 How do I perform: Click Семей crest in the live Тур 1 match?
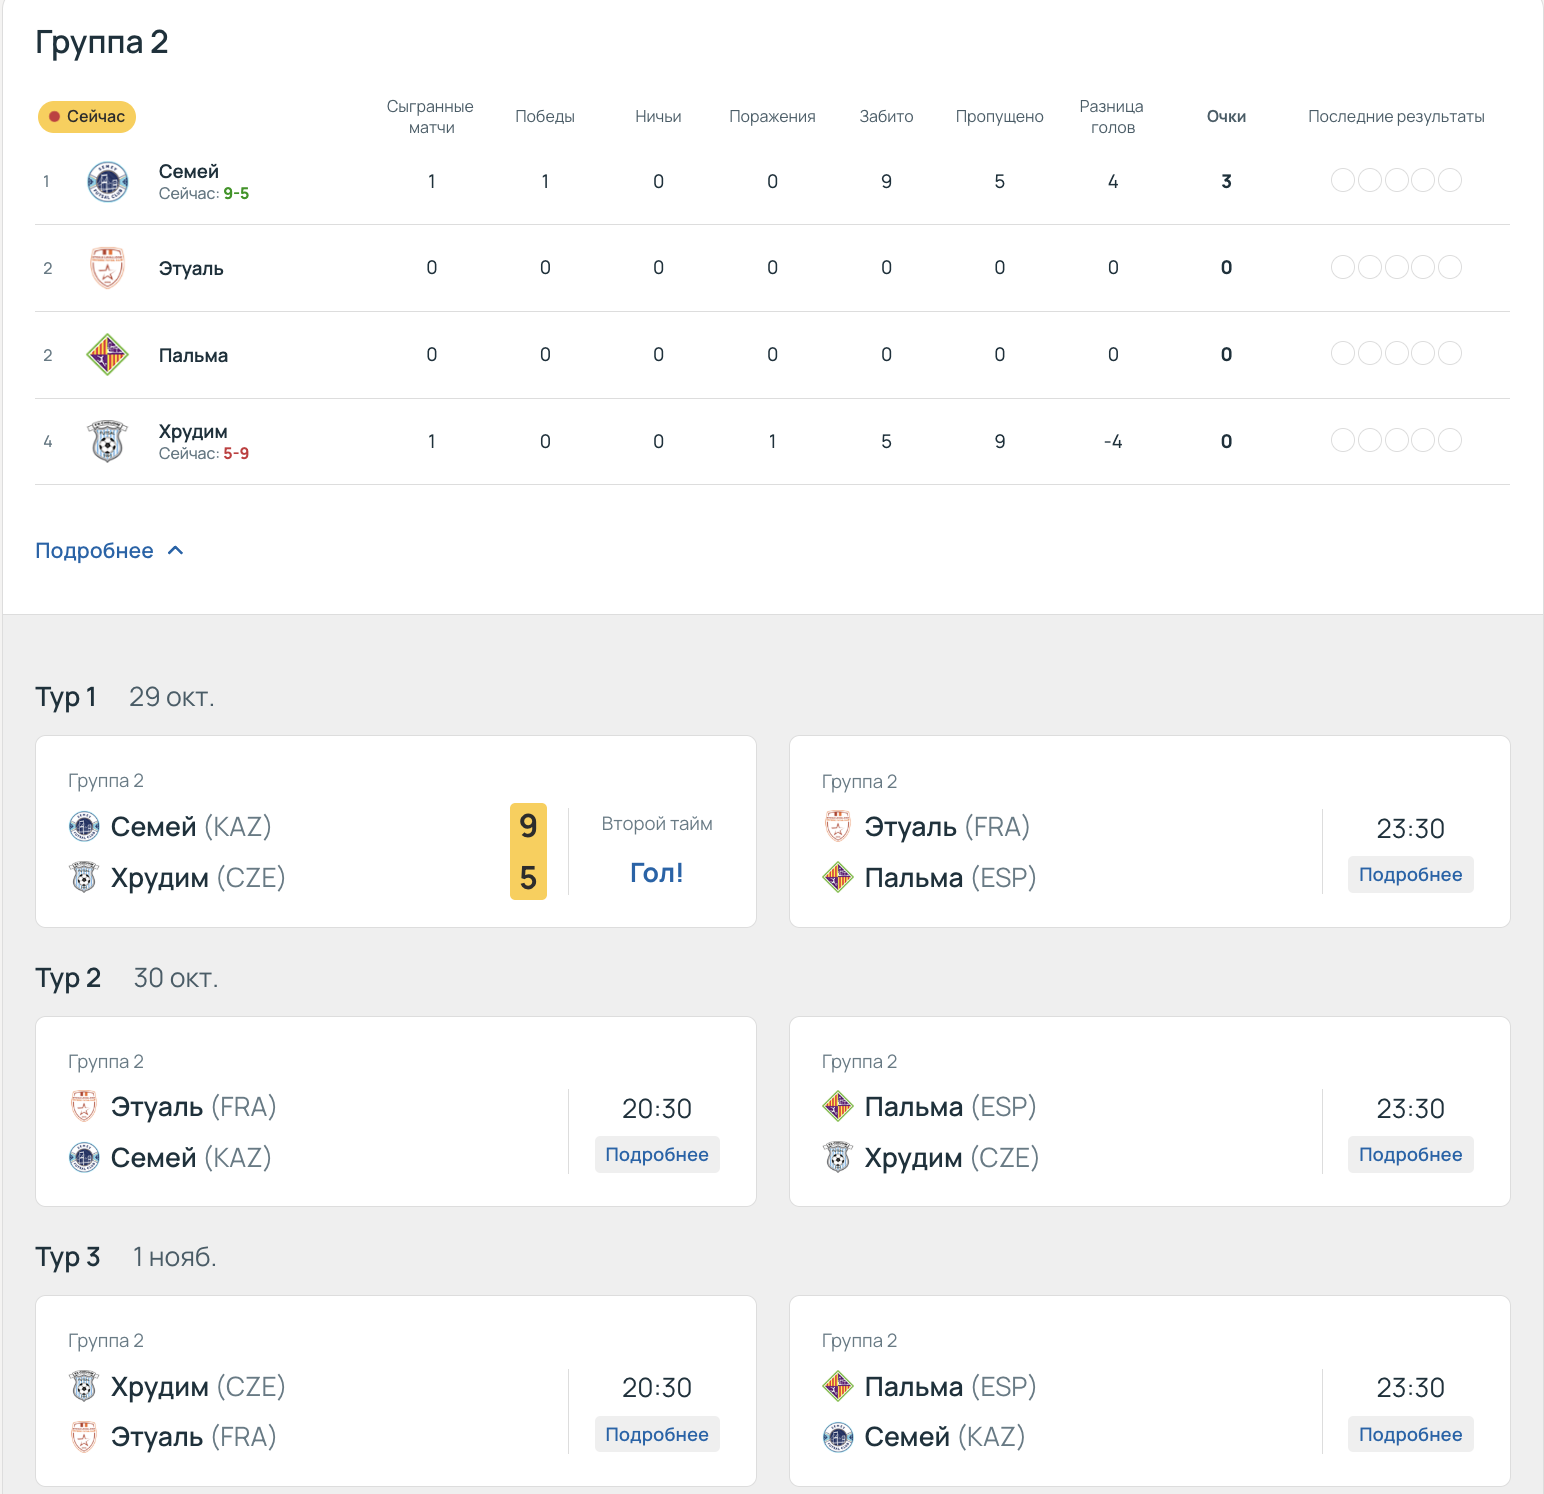click(84, 827)
